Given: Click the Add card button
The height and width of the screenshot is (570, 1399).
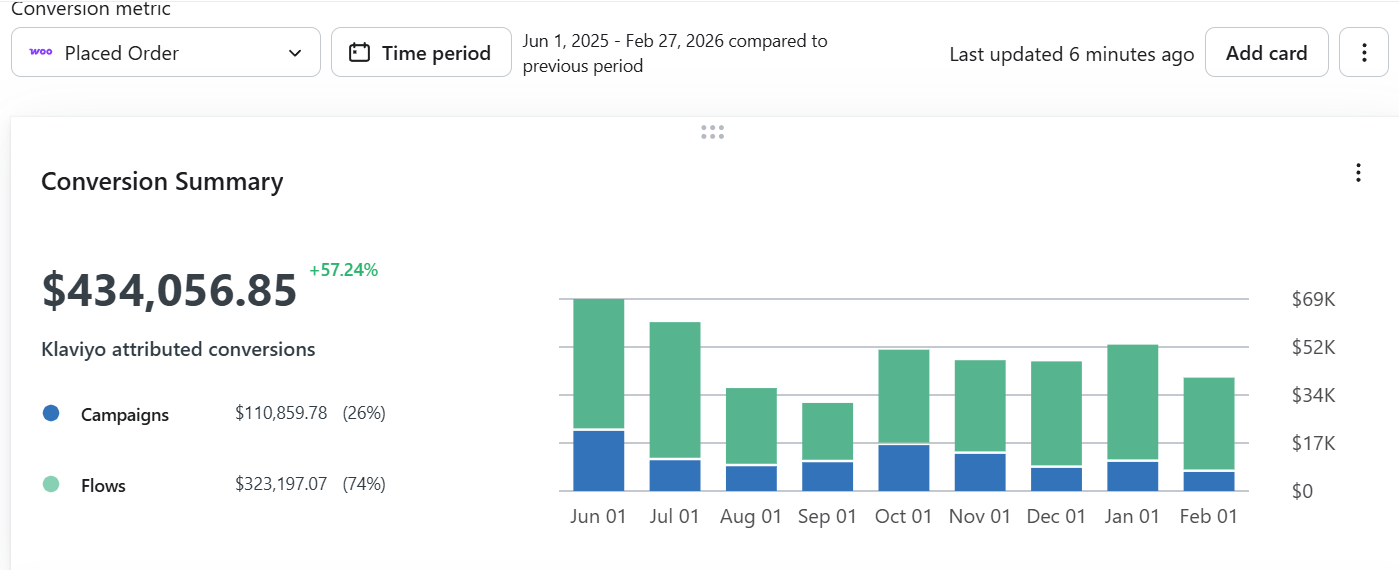Looking at the screenshot, I should (1266, 53).
